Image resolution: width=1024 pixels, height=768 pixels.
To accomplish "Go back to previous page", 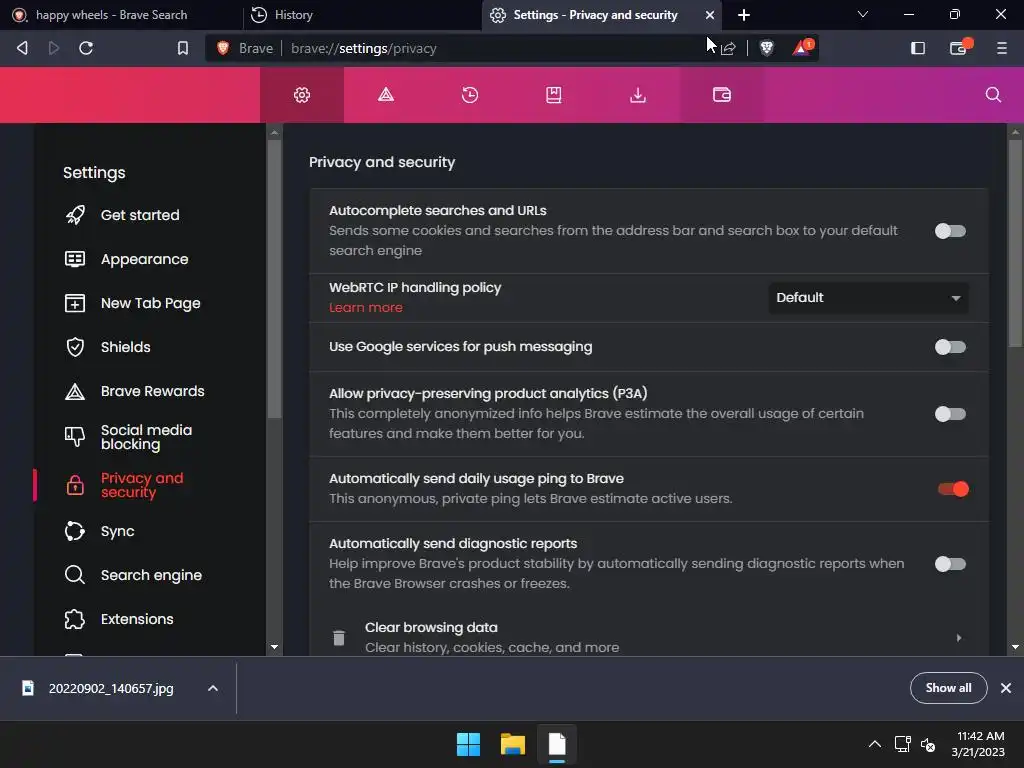I will [x=22, y=48].
